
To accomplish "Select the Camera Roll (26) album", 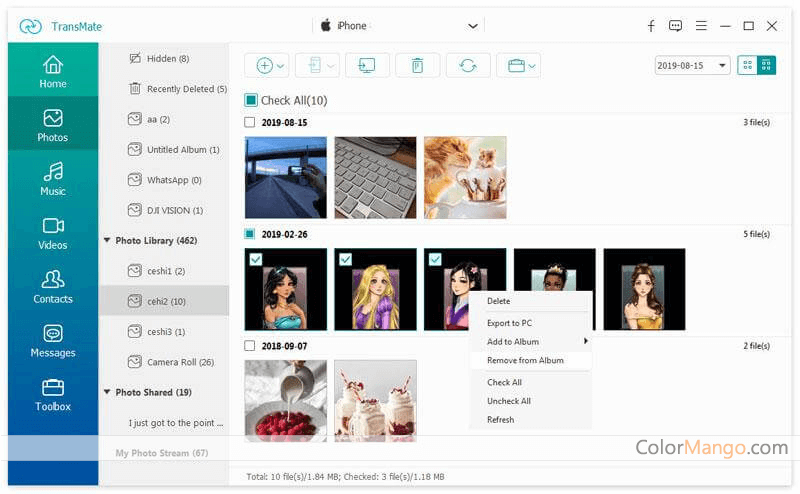I will pos(180,362).
